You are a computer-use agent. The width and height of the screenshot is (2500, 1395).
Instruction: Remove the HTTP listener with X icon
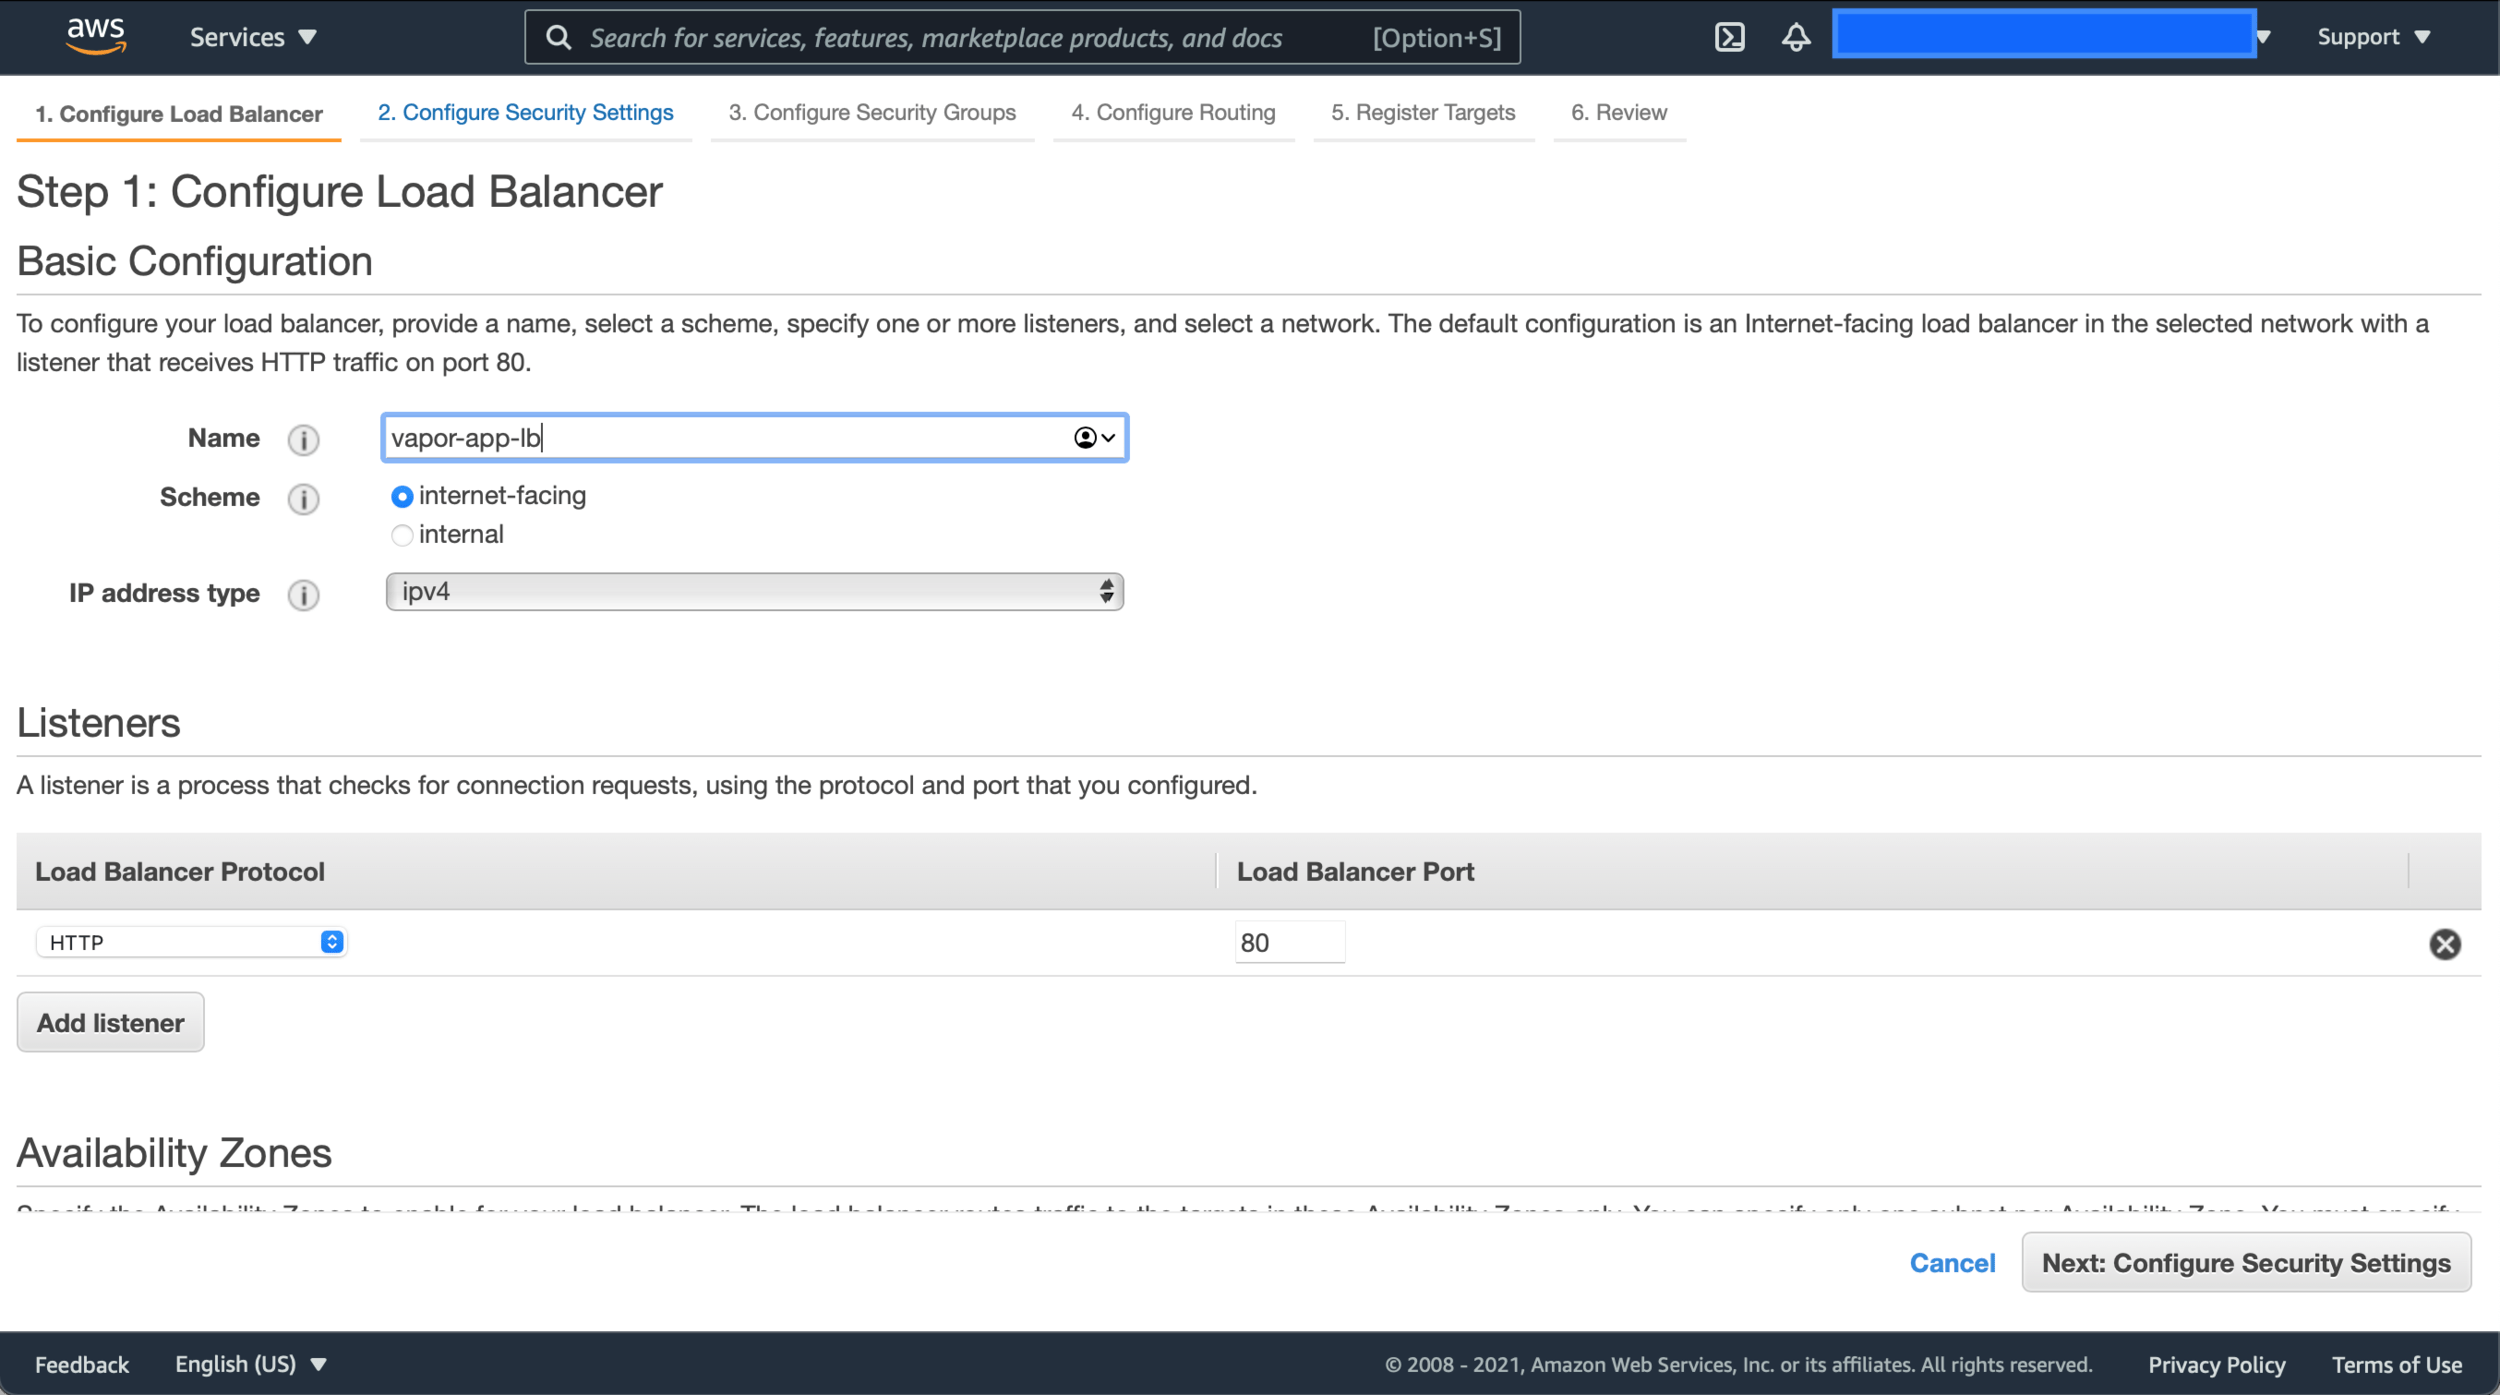(2444, 944)
